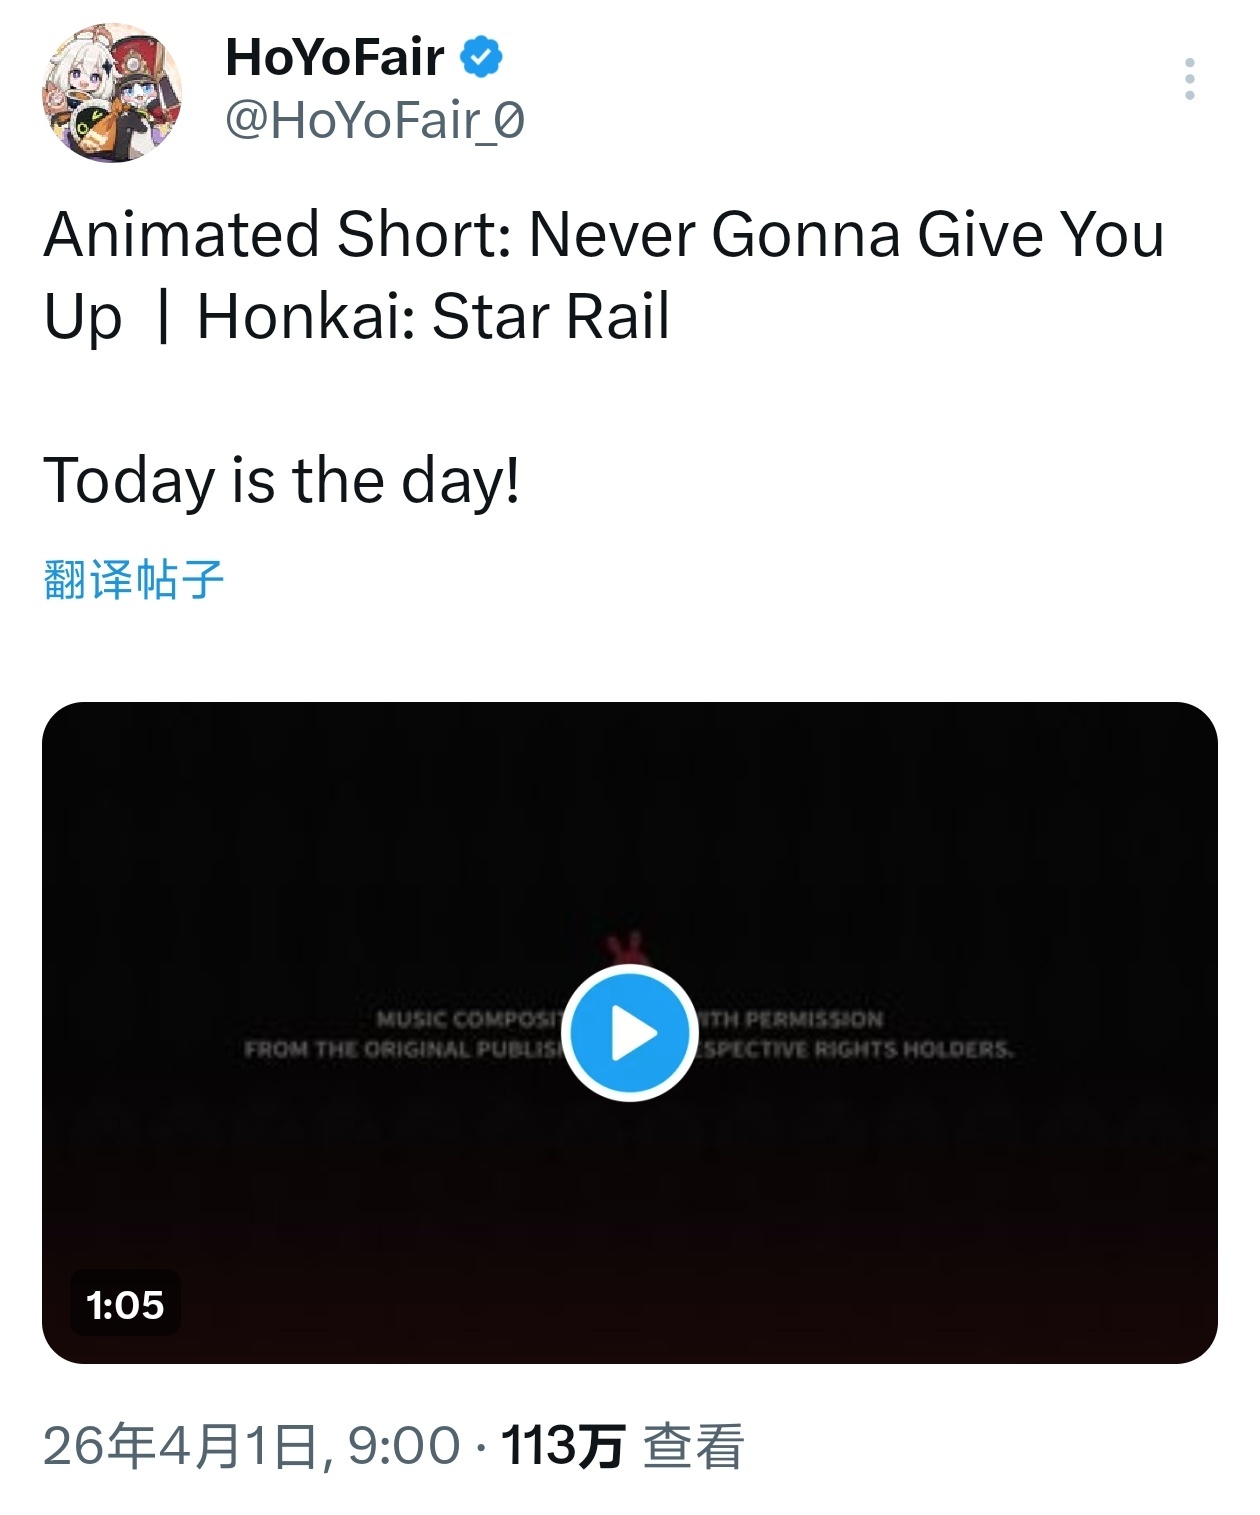Click "SPECTIVE RIGHTS HOLDERS" caption in video

coord(856,1049)
